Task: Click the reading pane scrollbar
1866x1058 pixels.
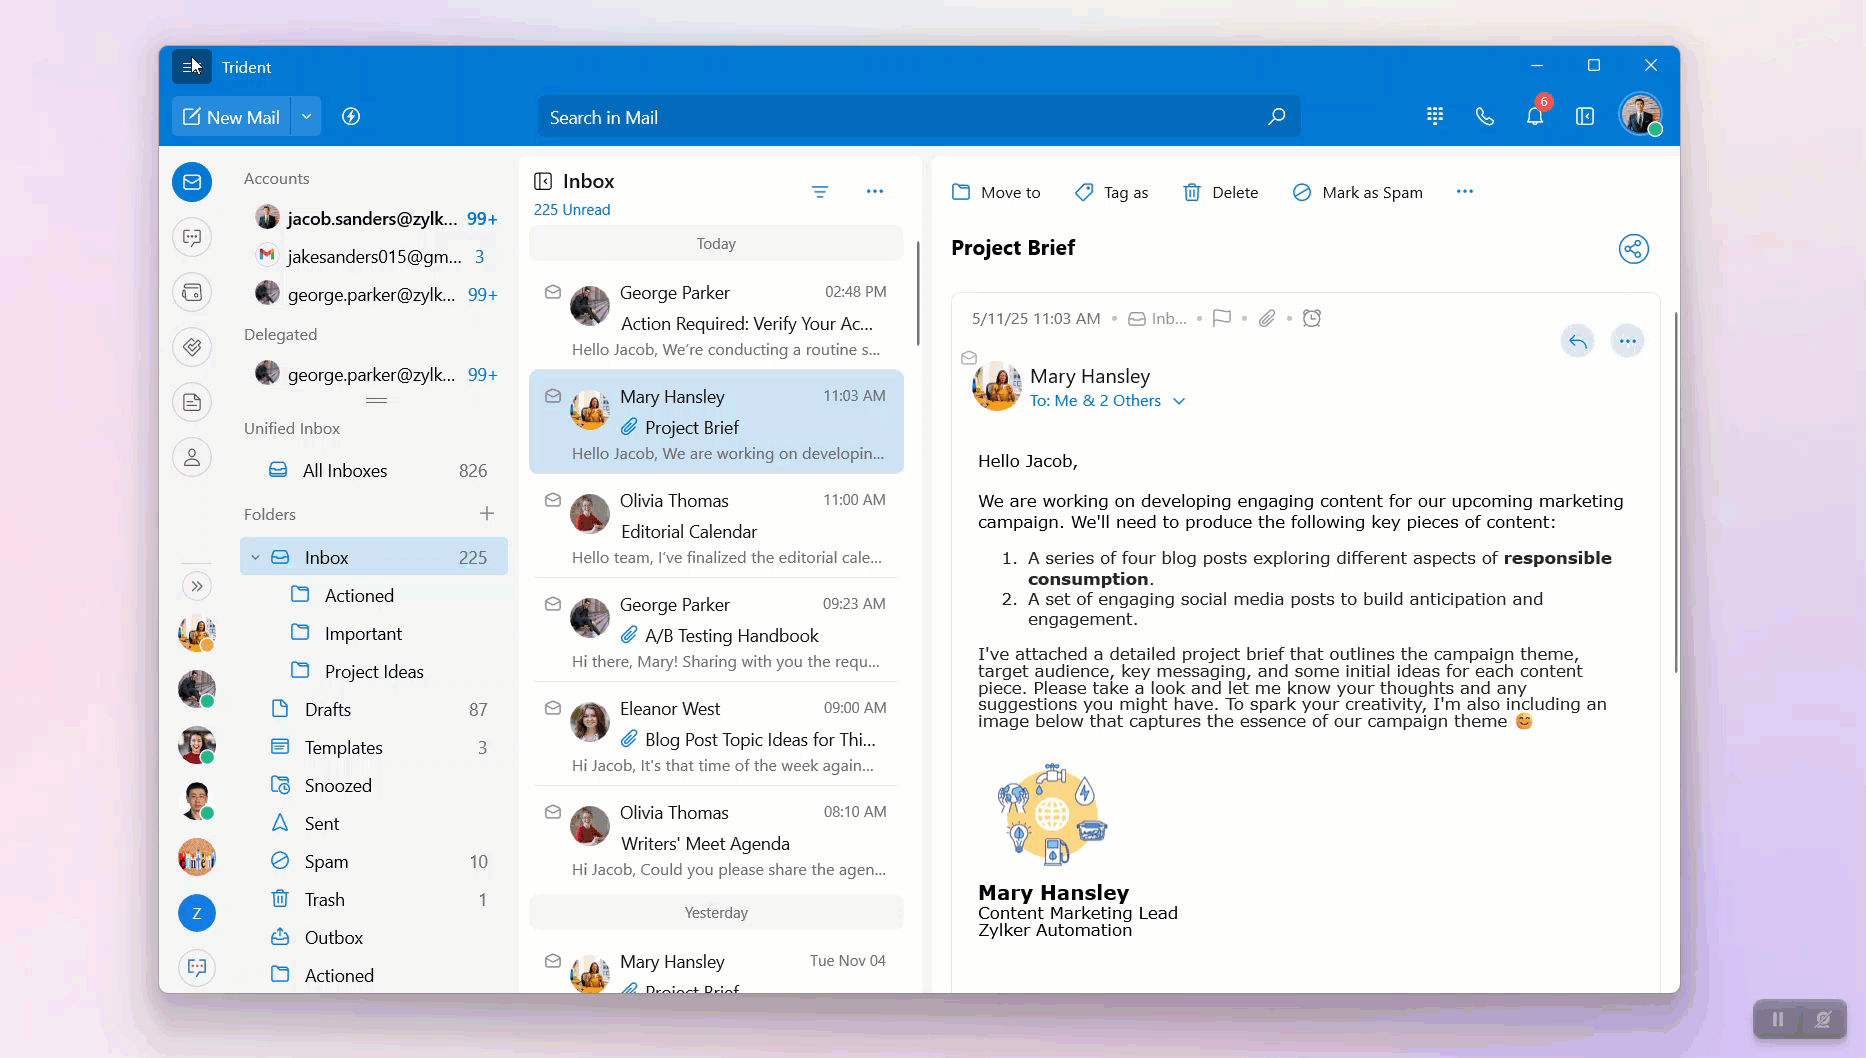Action: click(x=1675, y=492)
